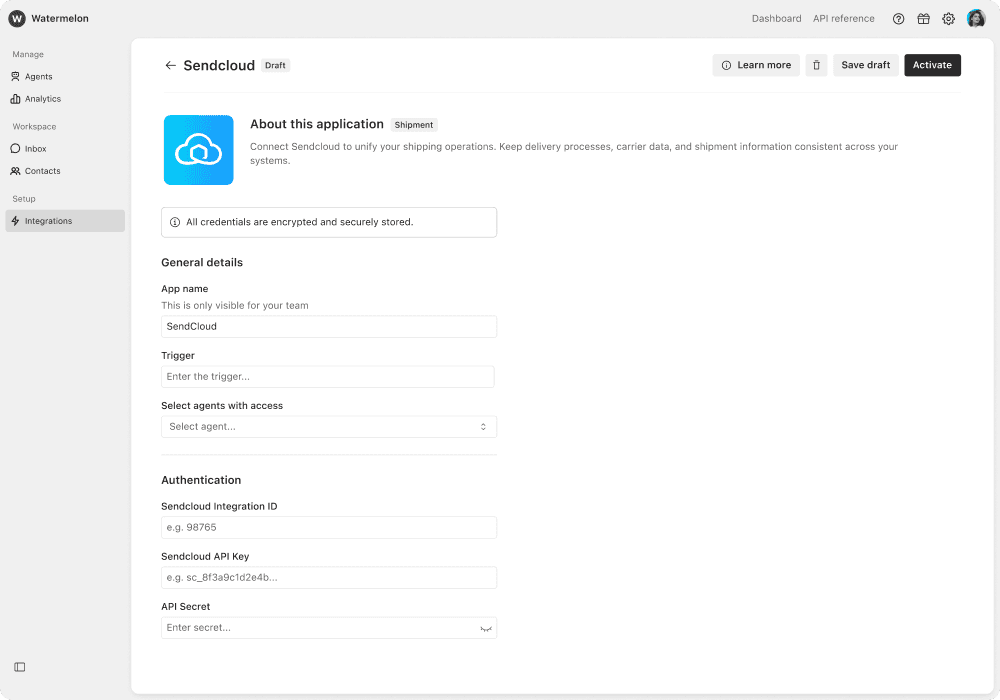Open Inbox in the sidebar
Viewport: 1000px width, 700px height.
pyautogui.click(x=65, y=149)
